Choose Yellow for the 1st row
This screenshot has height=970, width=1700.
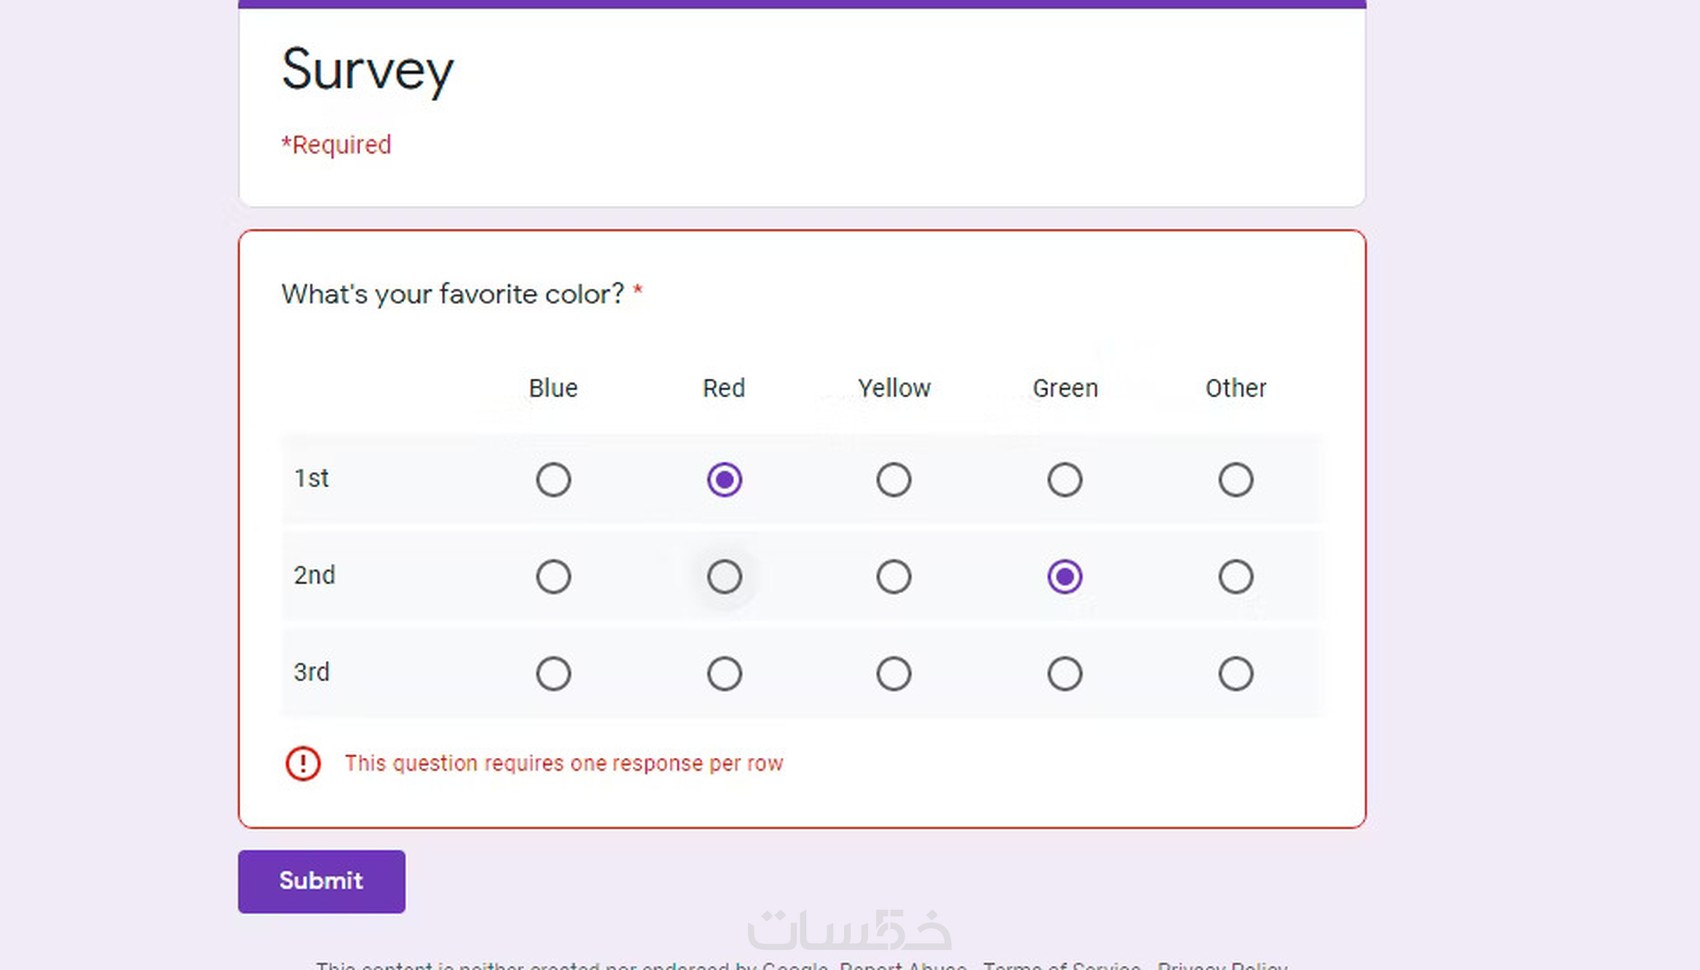[x=894, y=480]
